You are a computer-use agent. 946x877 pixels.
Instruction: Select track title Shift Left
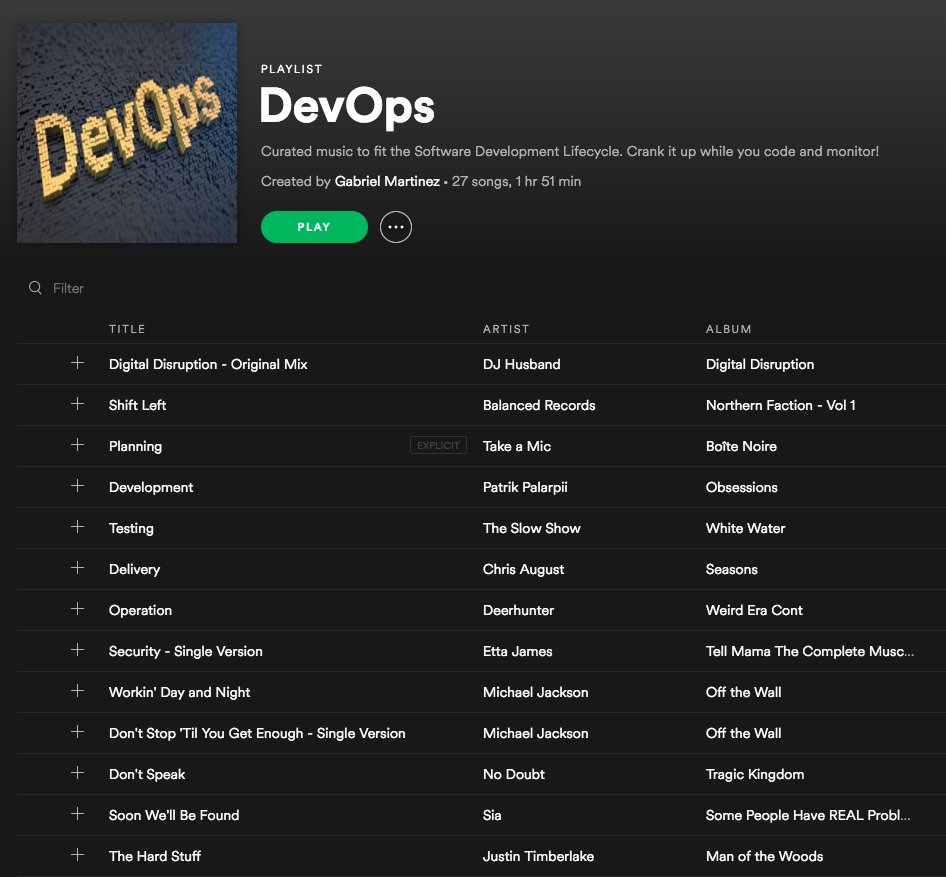137,405
